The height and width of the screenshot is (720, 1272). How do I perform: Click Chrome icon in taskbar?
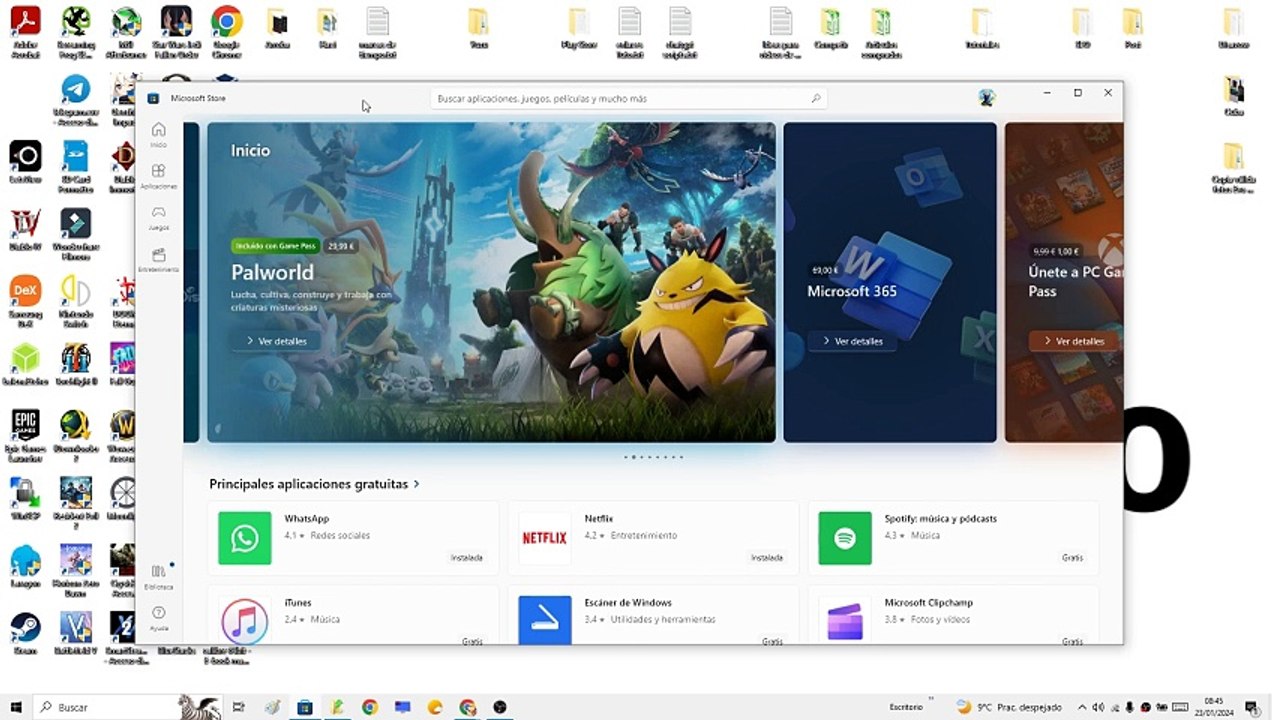369,707
